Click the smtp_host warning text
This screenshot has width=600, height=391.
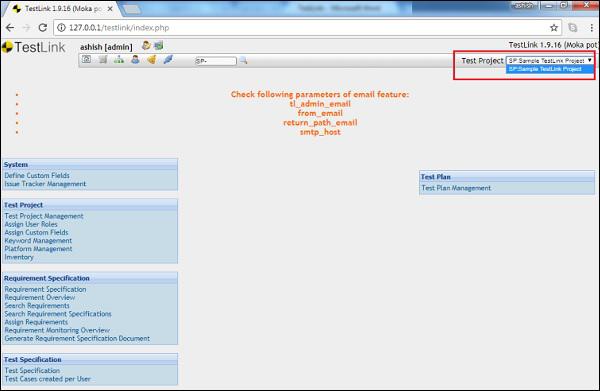(320, 132)
